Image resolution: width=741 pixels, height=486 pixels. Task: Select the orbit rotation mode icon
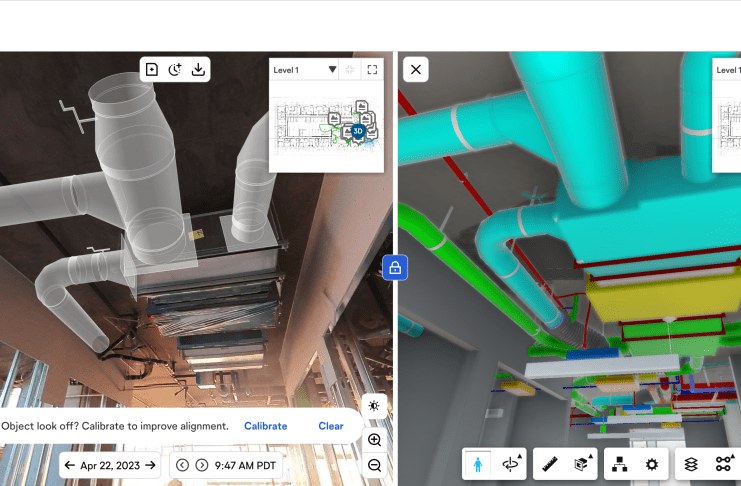(511, 464)
